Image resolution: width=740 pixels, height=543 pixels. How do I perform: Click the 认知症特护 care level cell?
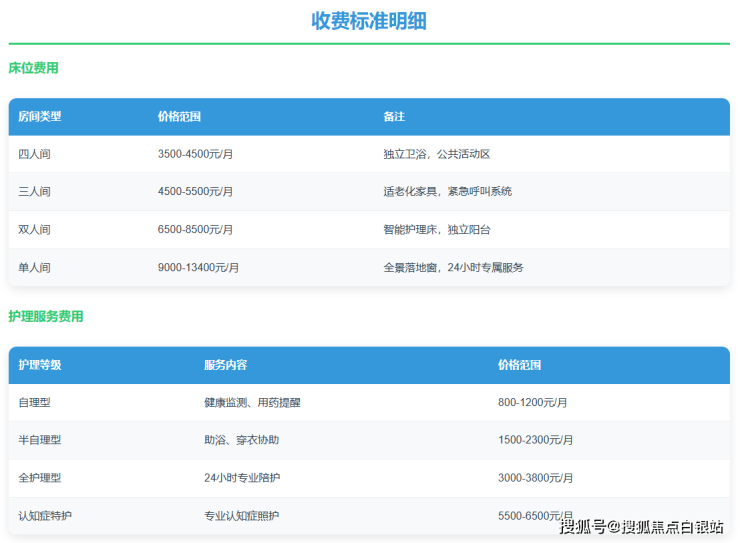[x=45, y=516]
